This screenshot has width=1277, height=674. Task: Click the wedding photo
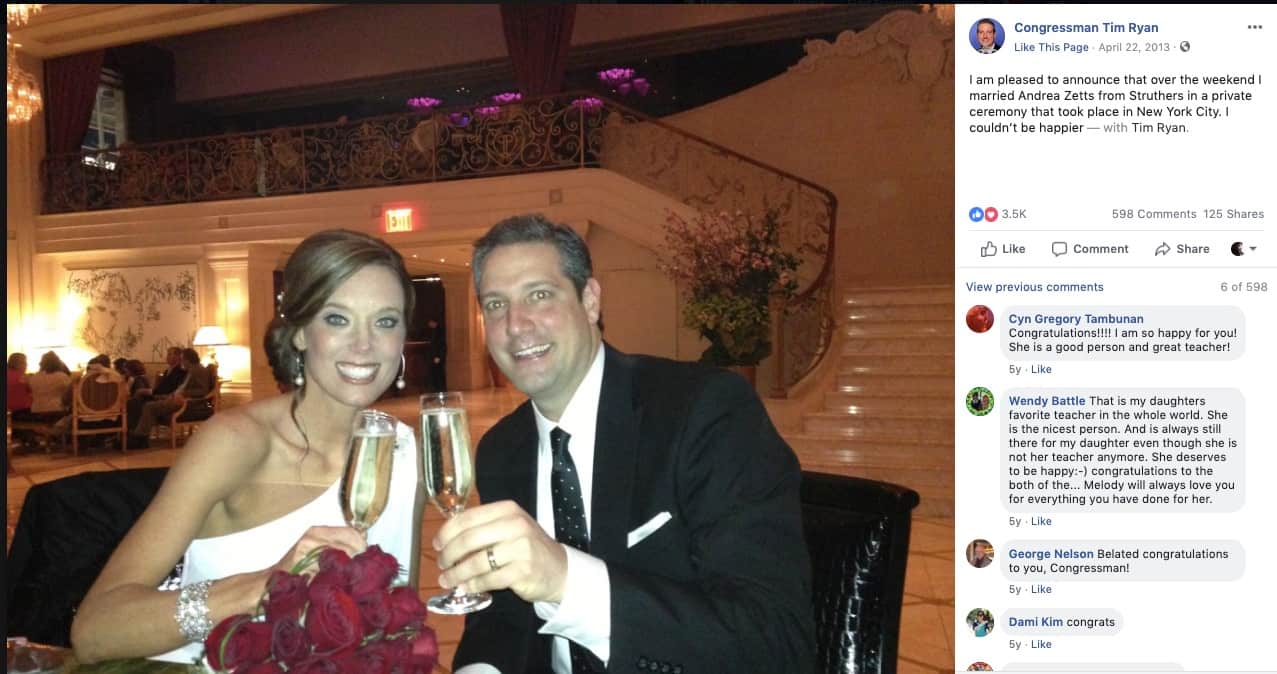click(480, 338)
